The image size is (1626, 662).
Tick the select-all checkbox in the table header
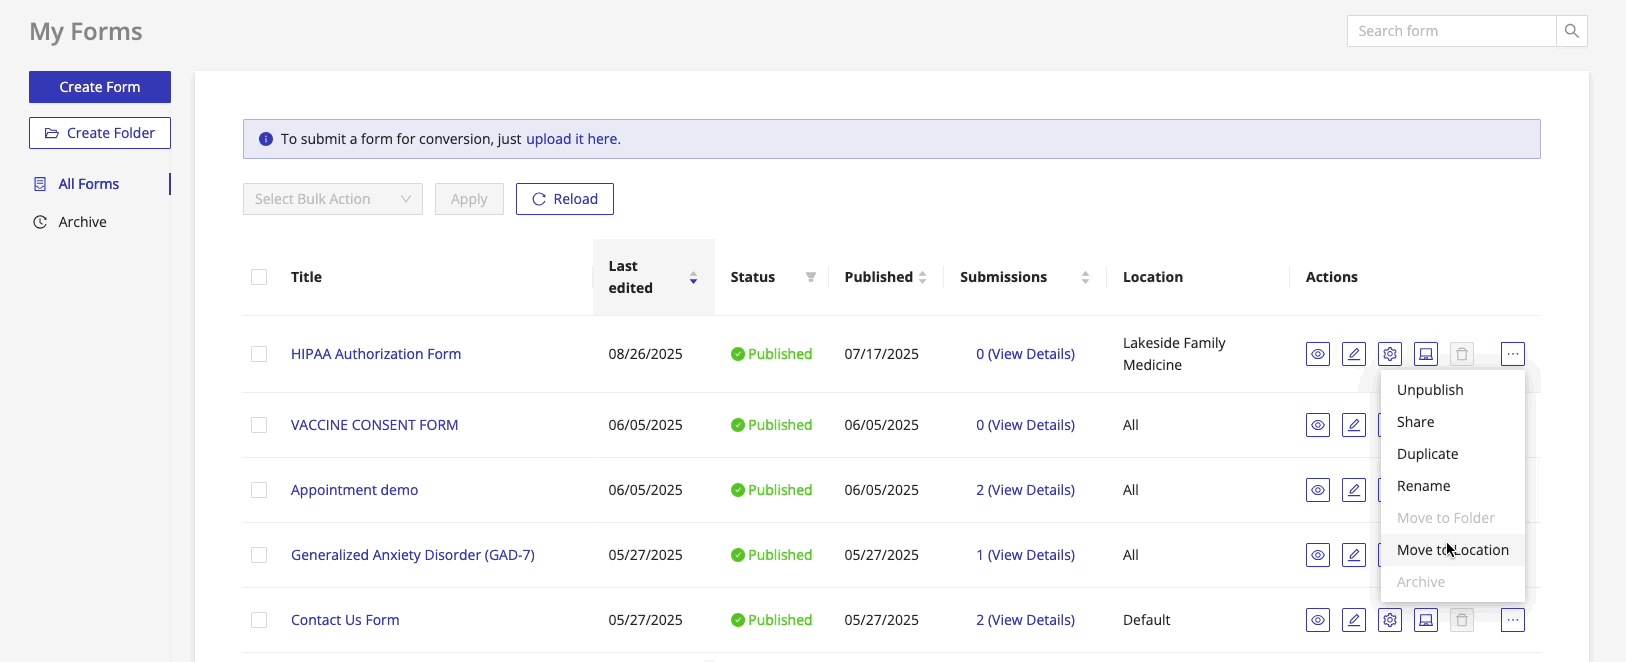pos(259,277)
